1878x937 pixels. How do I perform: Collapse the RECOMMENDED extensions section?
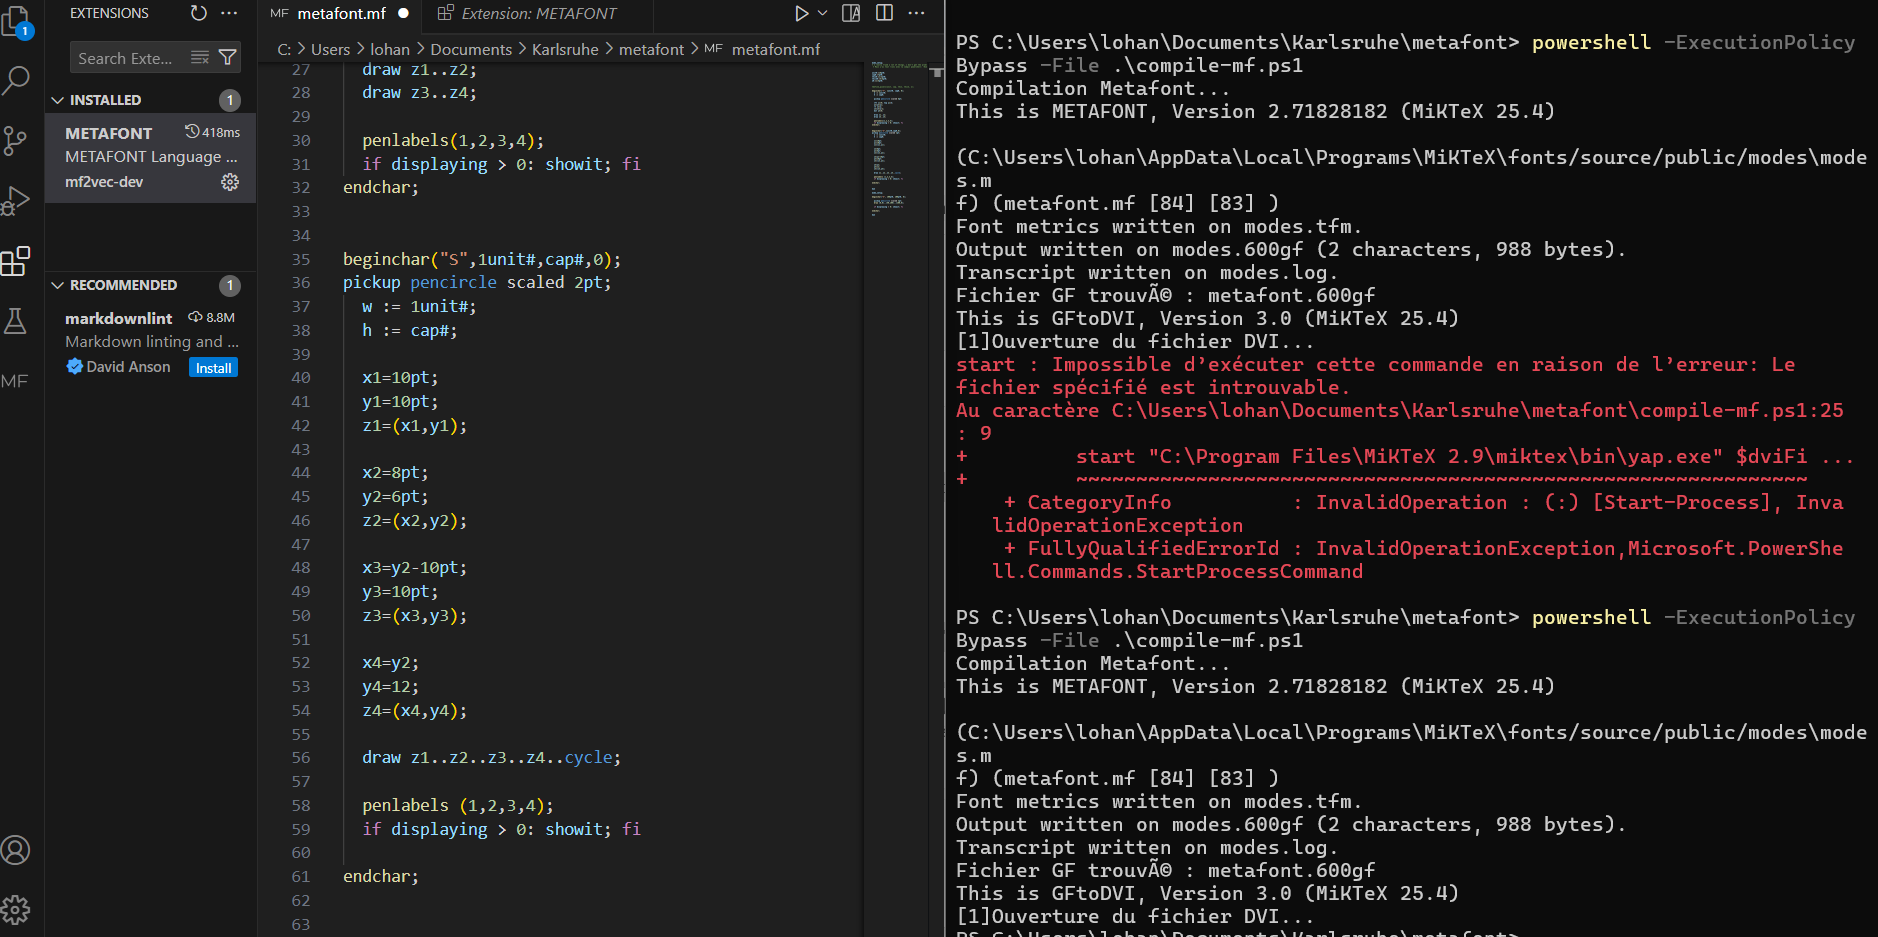58,285
